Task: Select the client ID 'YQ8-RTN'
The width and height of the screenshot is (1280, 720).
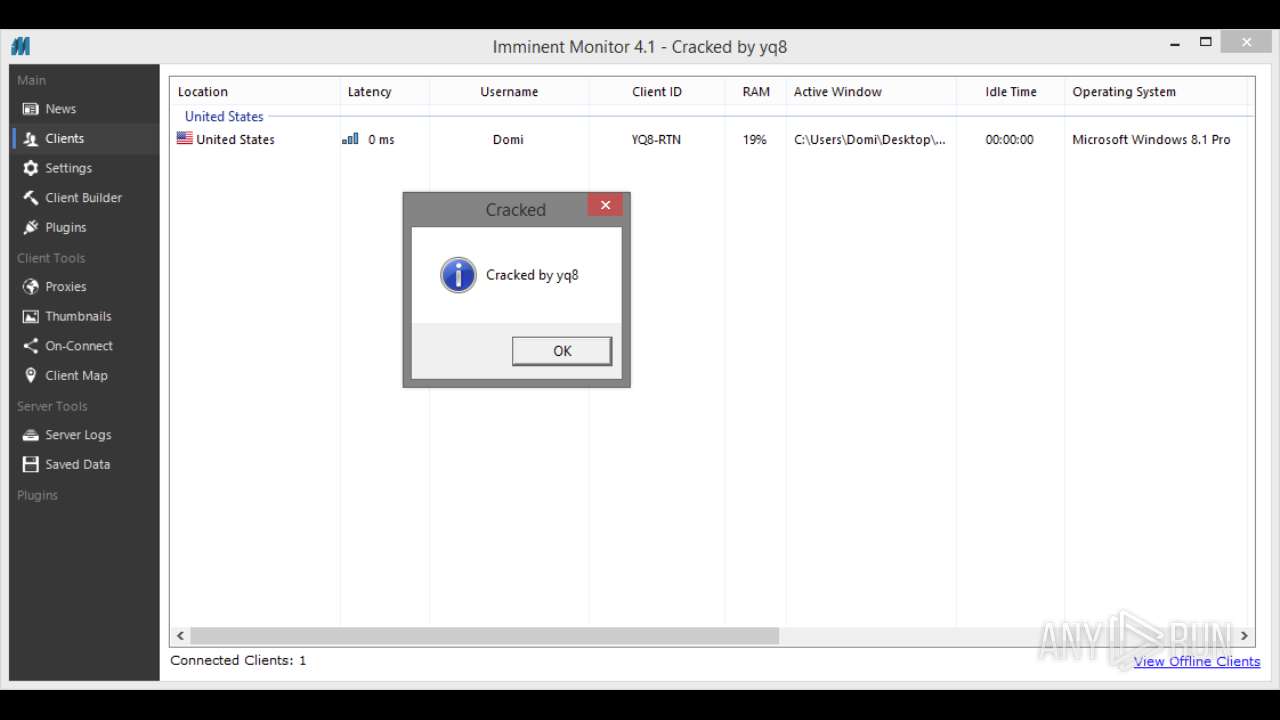Action: [x=656, y=139]
